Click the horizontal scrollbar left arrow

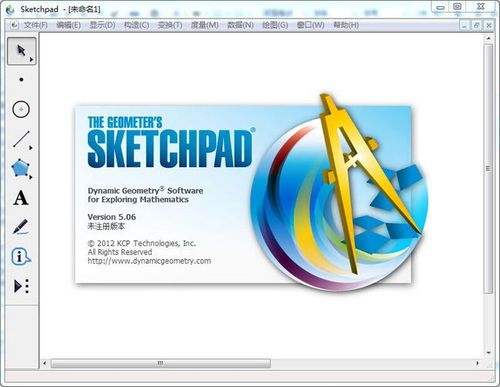[x=45, y=363]
